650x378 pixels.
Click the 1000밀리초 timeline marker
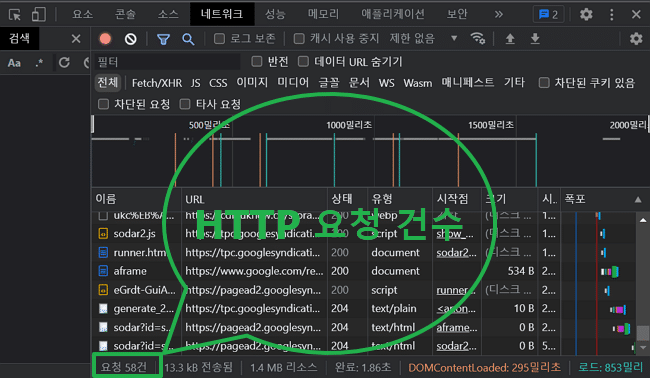pos(349,125)
